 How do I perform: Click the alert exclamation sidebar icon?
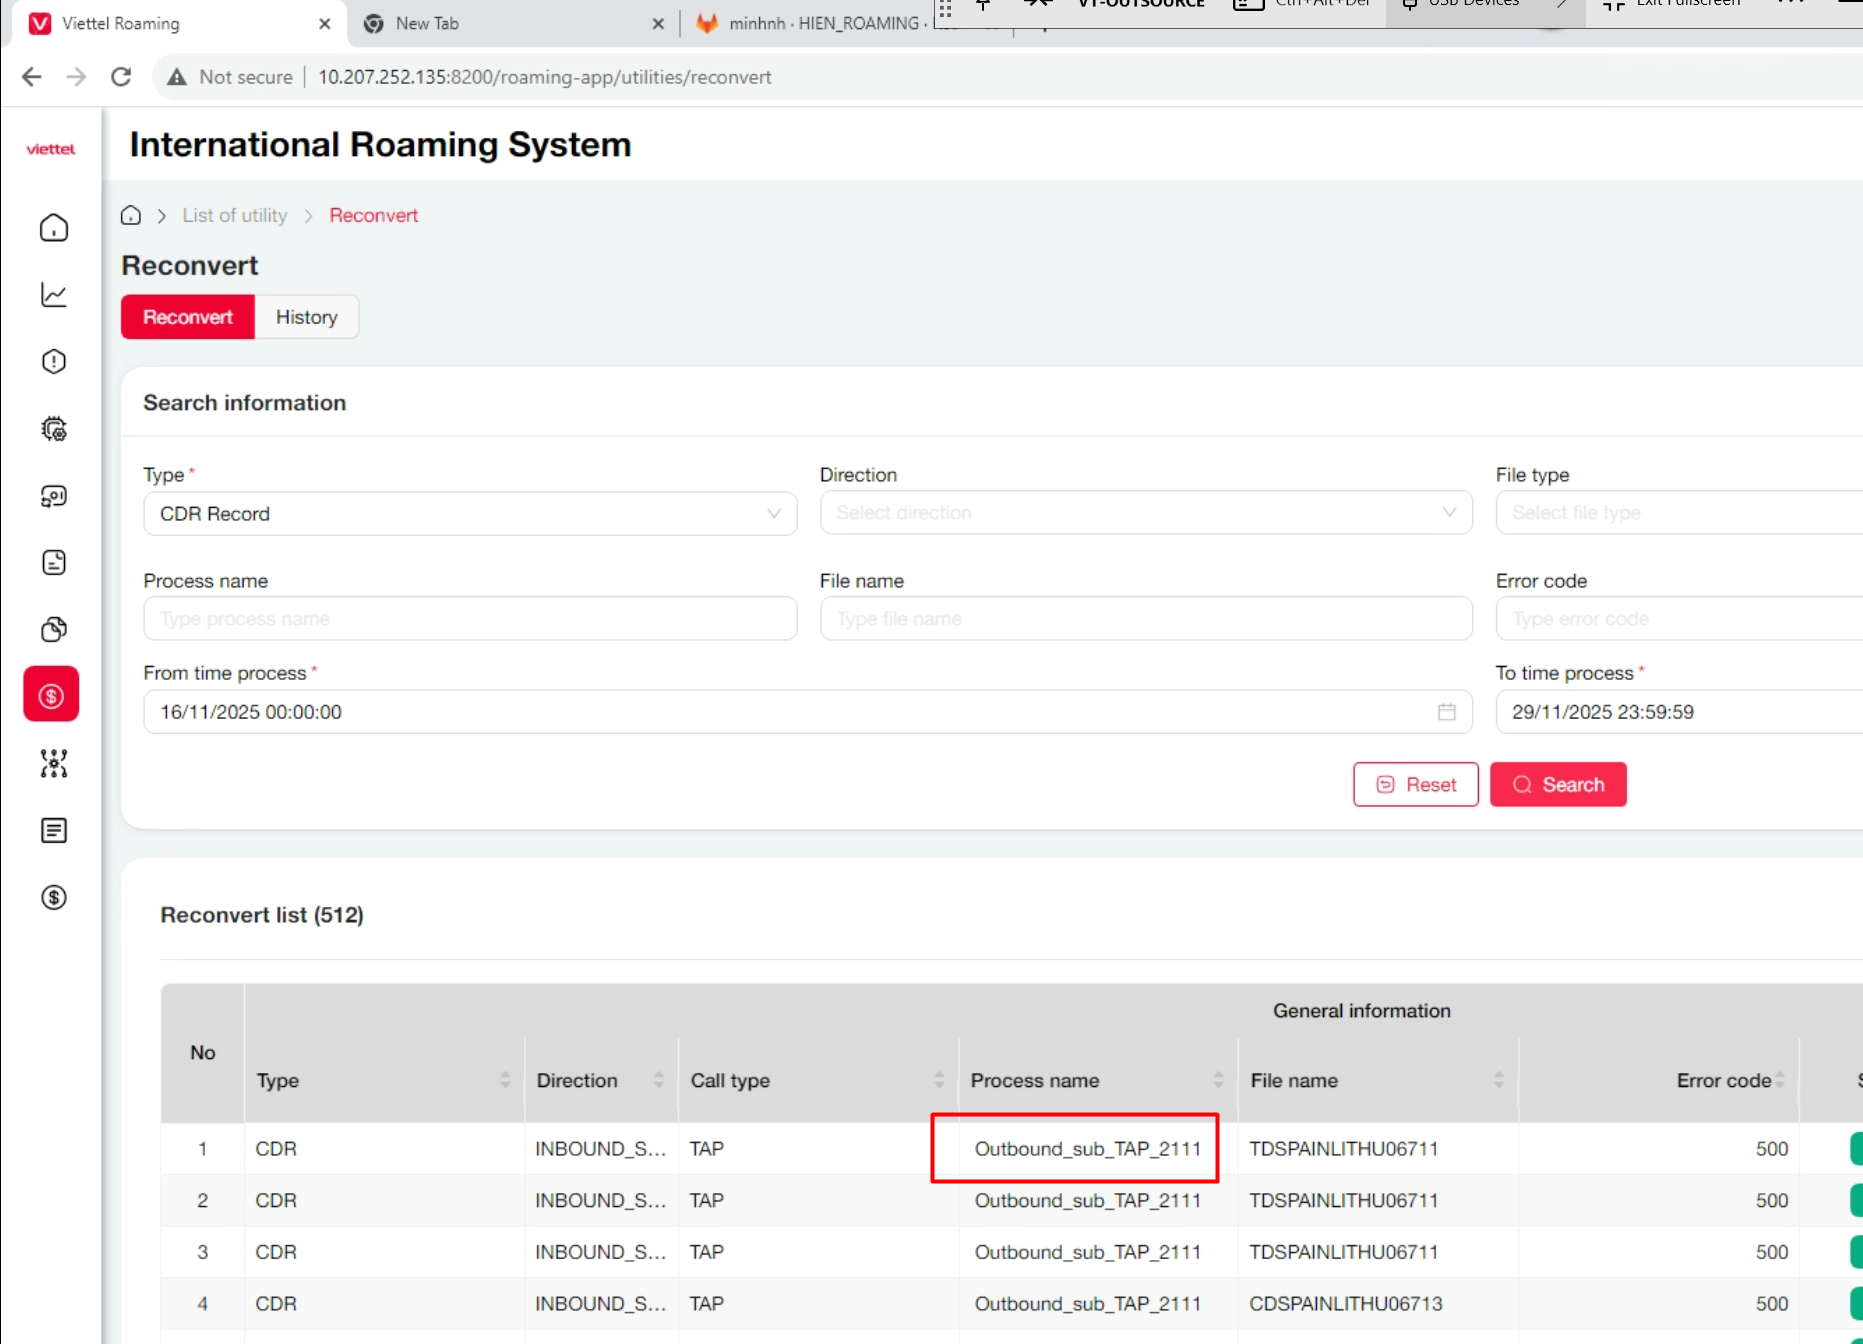pyautogui.click(x=54, y=362)
